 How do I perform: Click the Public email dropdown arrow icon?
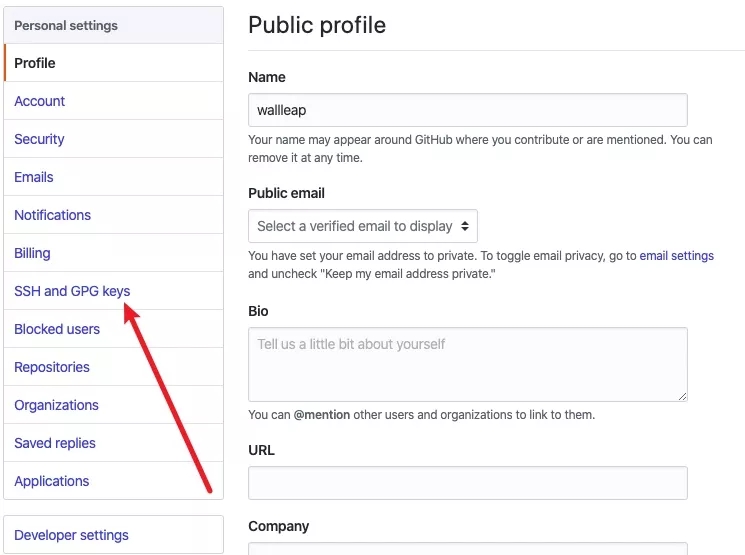click(x=464, y=226)
